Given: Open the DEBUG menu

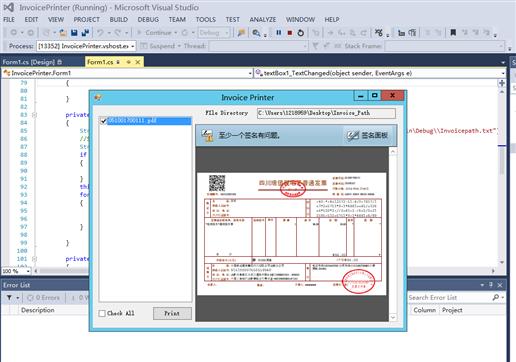Looking at the screenshot, I should [x=148, y=20].
